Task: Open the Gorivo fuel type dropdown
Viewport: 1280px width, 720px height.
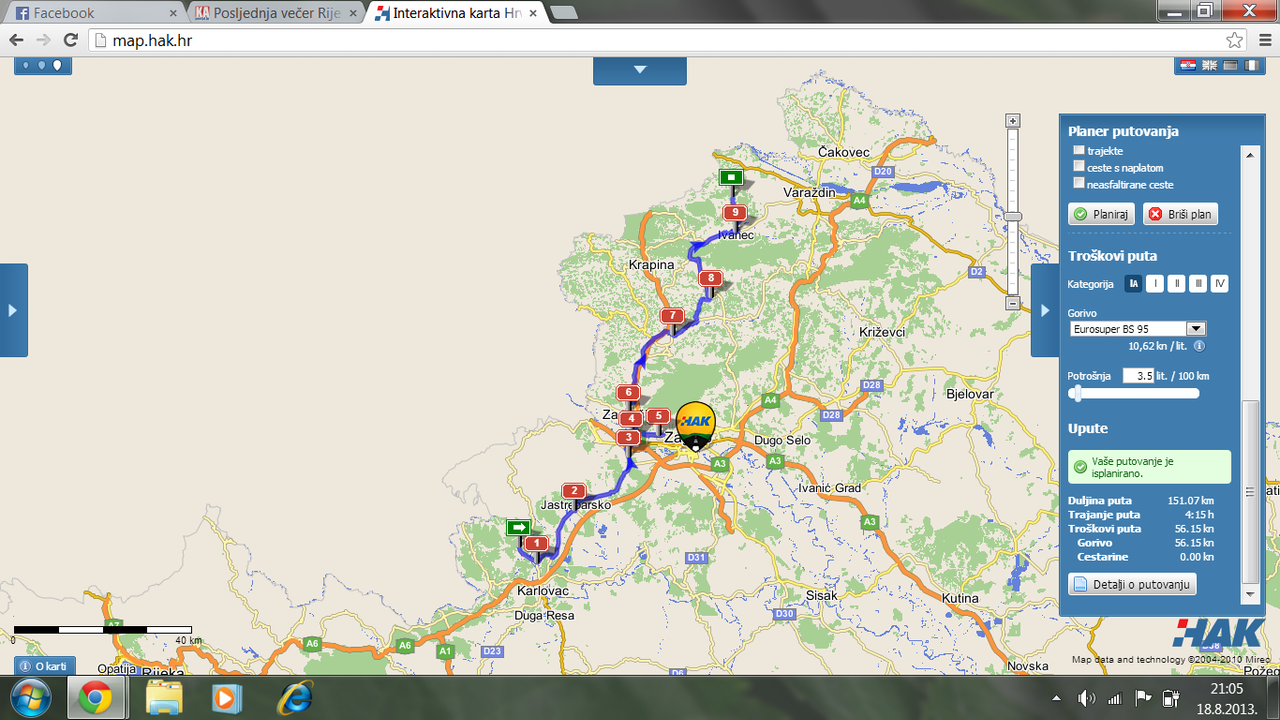Action: click(1137, 328)
